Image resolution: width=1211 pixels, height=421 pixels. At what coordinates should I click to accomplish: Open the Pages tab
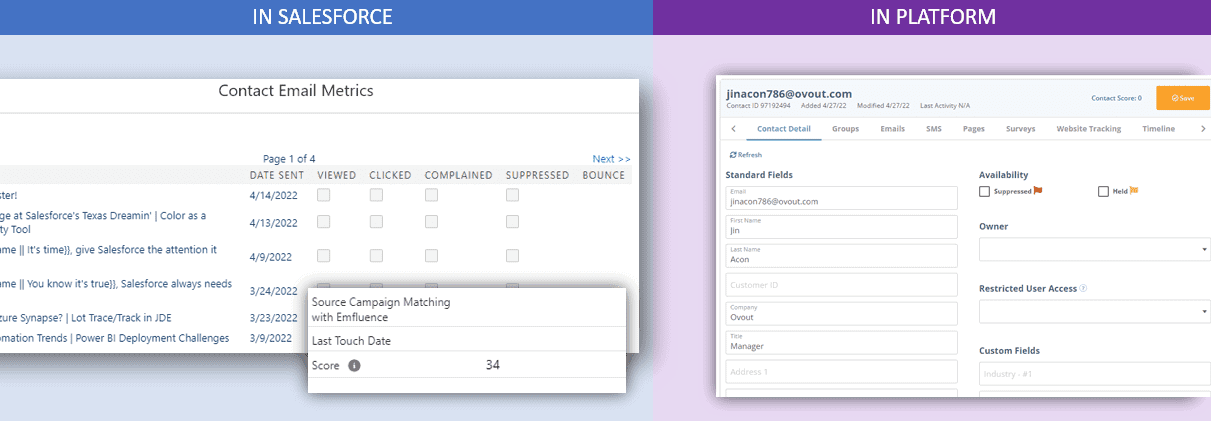974,129
